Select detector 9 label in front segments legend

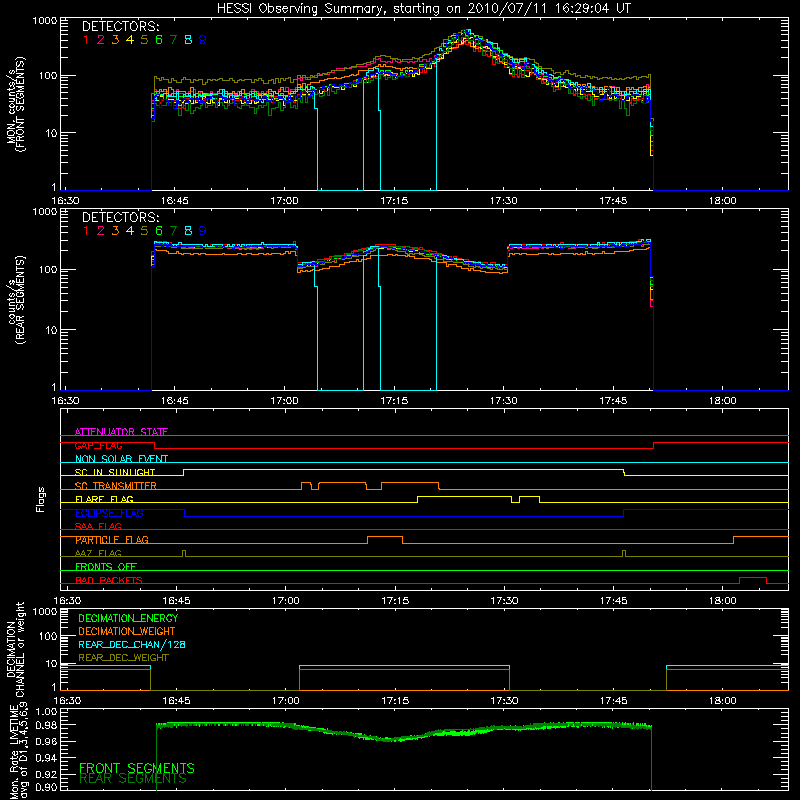[x=203, y=40]
